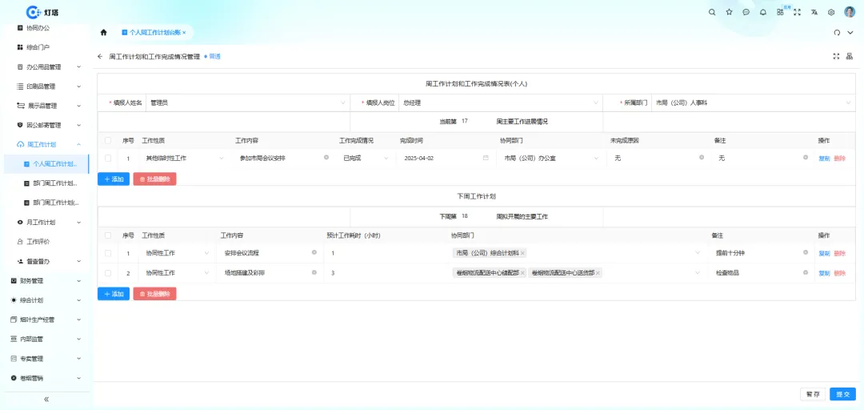Click 添加 under the next-week table

pyautogui.click(x=114, y=294)
